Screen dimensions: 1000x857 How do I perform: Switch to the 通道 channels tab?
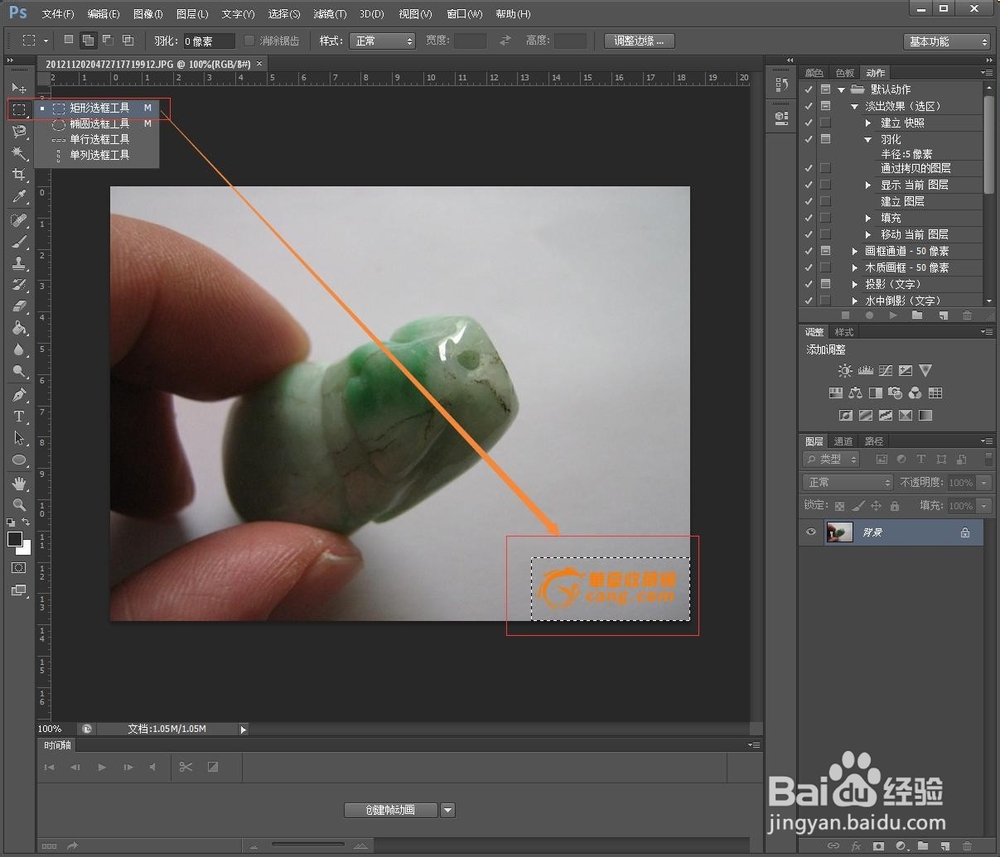click(843, 441)
